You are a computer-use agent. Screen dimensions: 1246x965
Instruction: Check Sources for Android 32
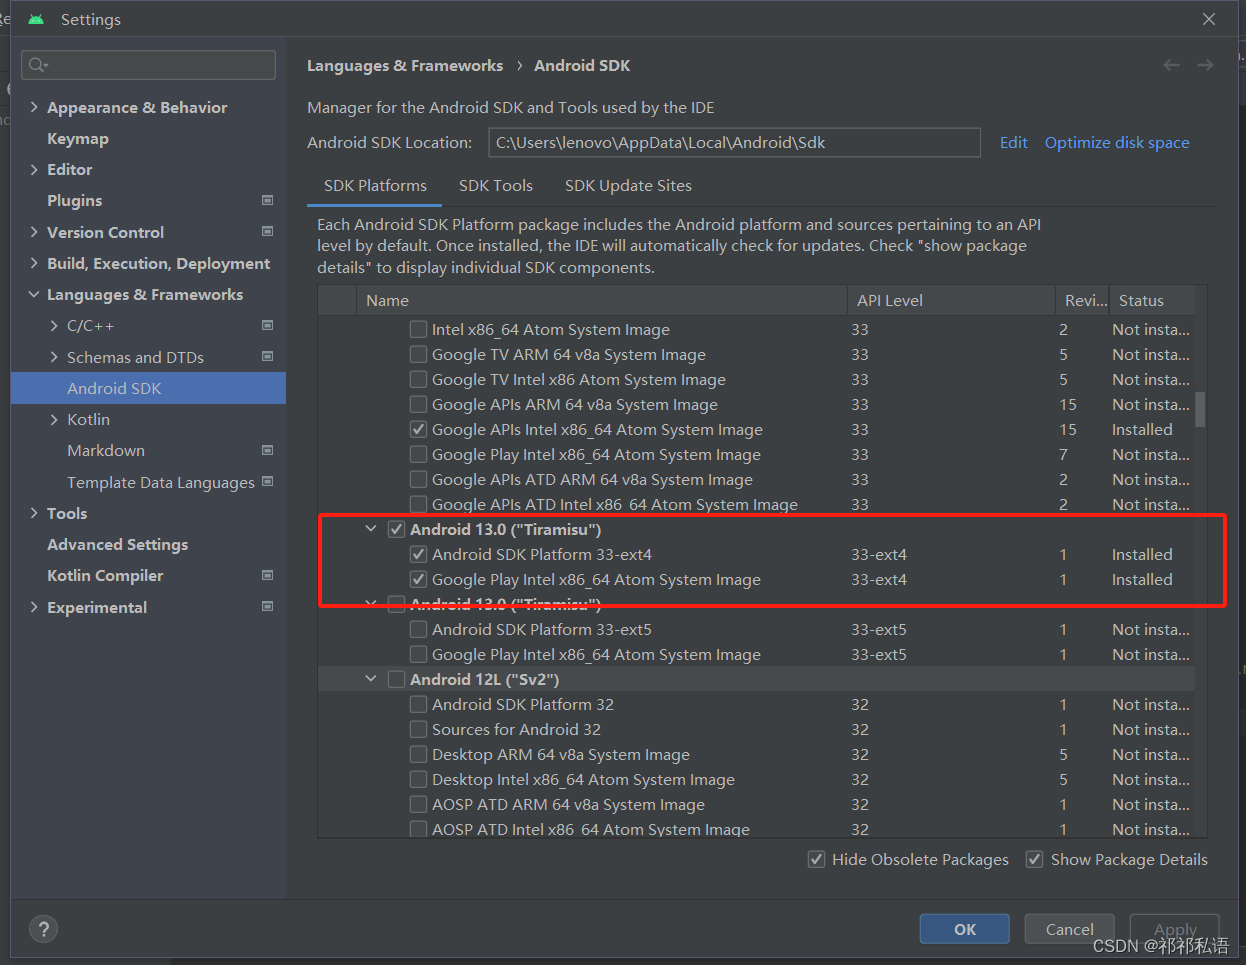[x=419, y=729]
